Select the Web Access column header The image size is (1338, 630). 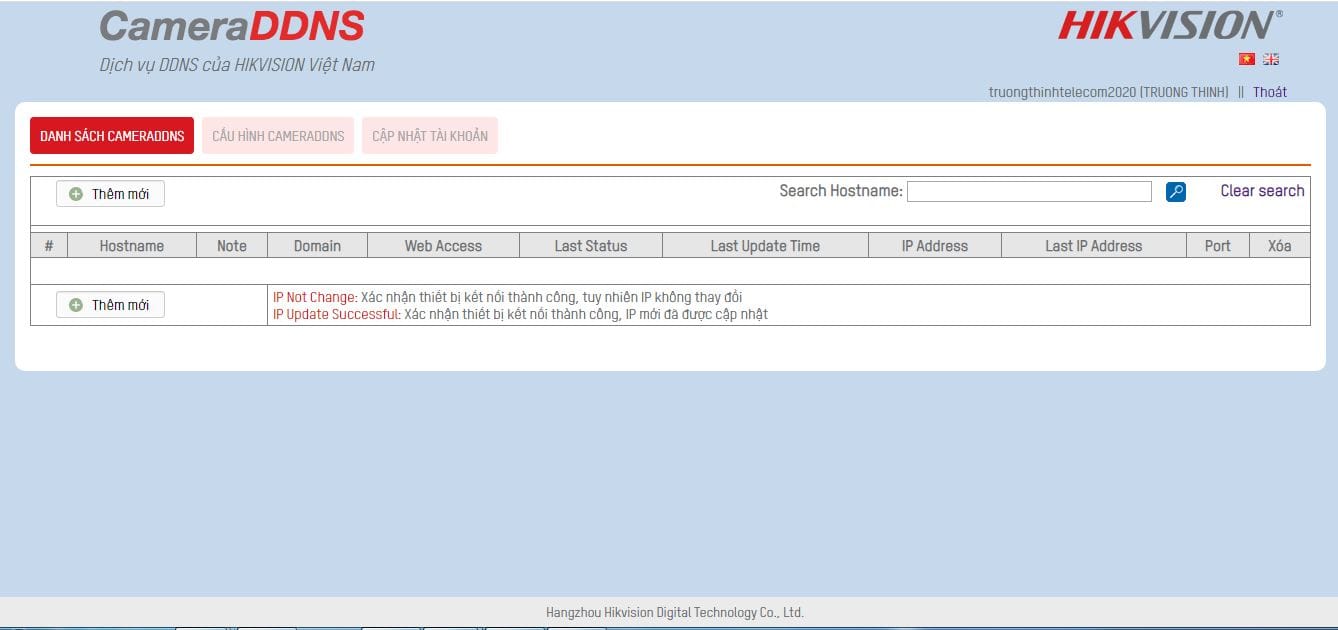click(x=443, y=246)
